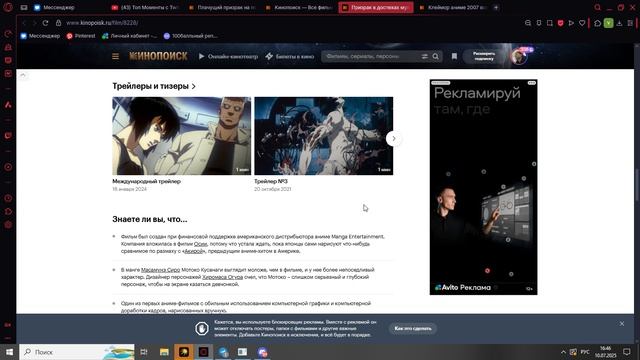Open the Масамунэ Сиро link

pyautogui.click(x=160, y=270)
